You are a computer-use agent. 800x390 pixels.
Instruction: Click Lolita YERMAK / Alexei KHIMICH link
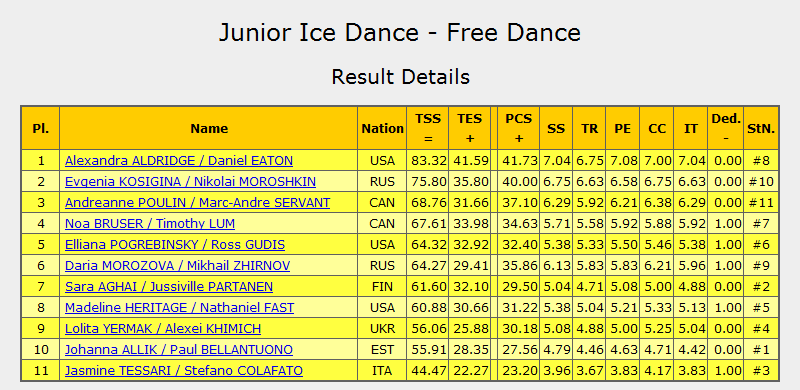[x=163, y=329]
